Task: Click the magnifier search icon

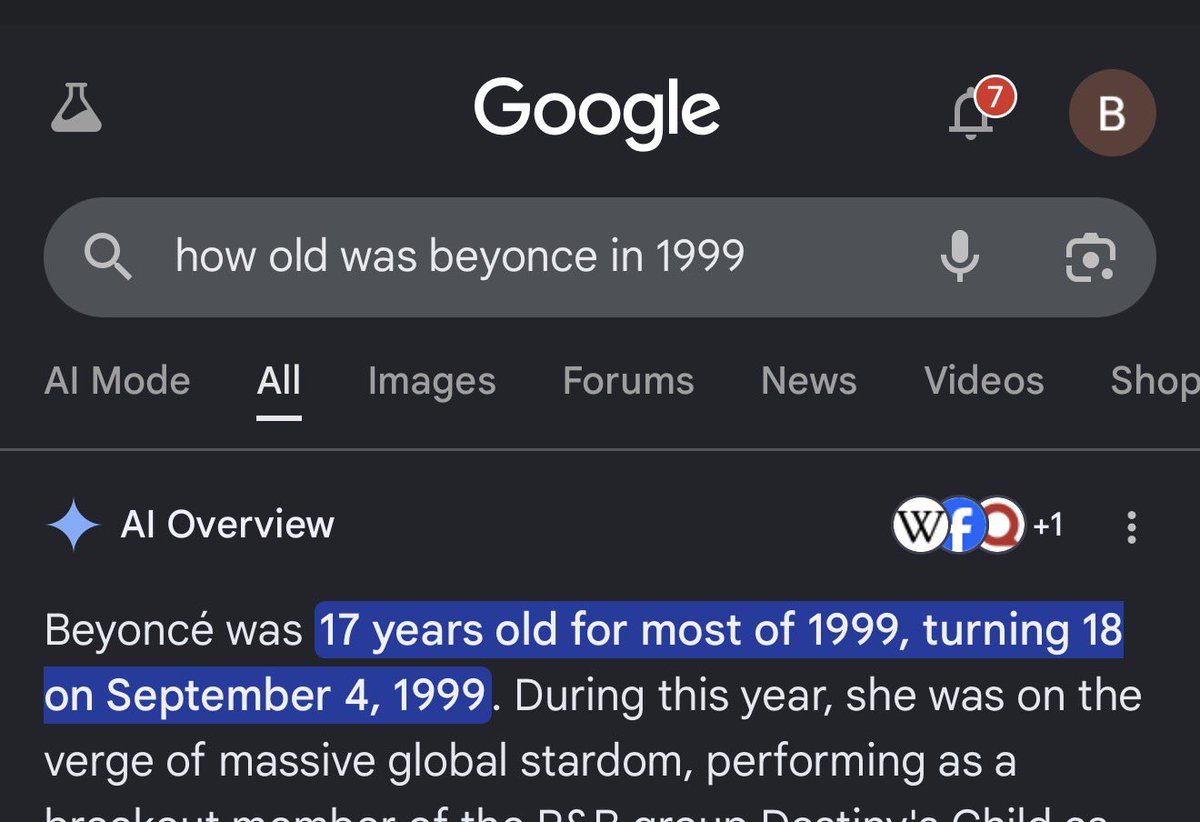Action: pyautogui.click(x=107, y=256)
